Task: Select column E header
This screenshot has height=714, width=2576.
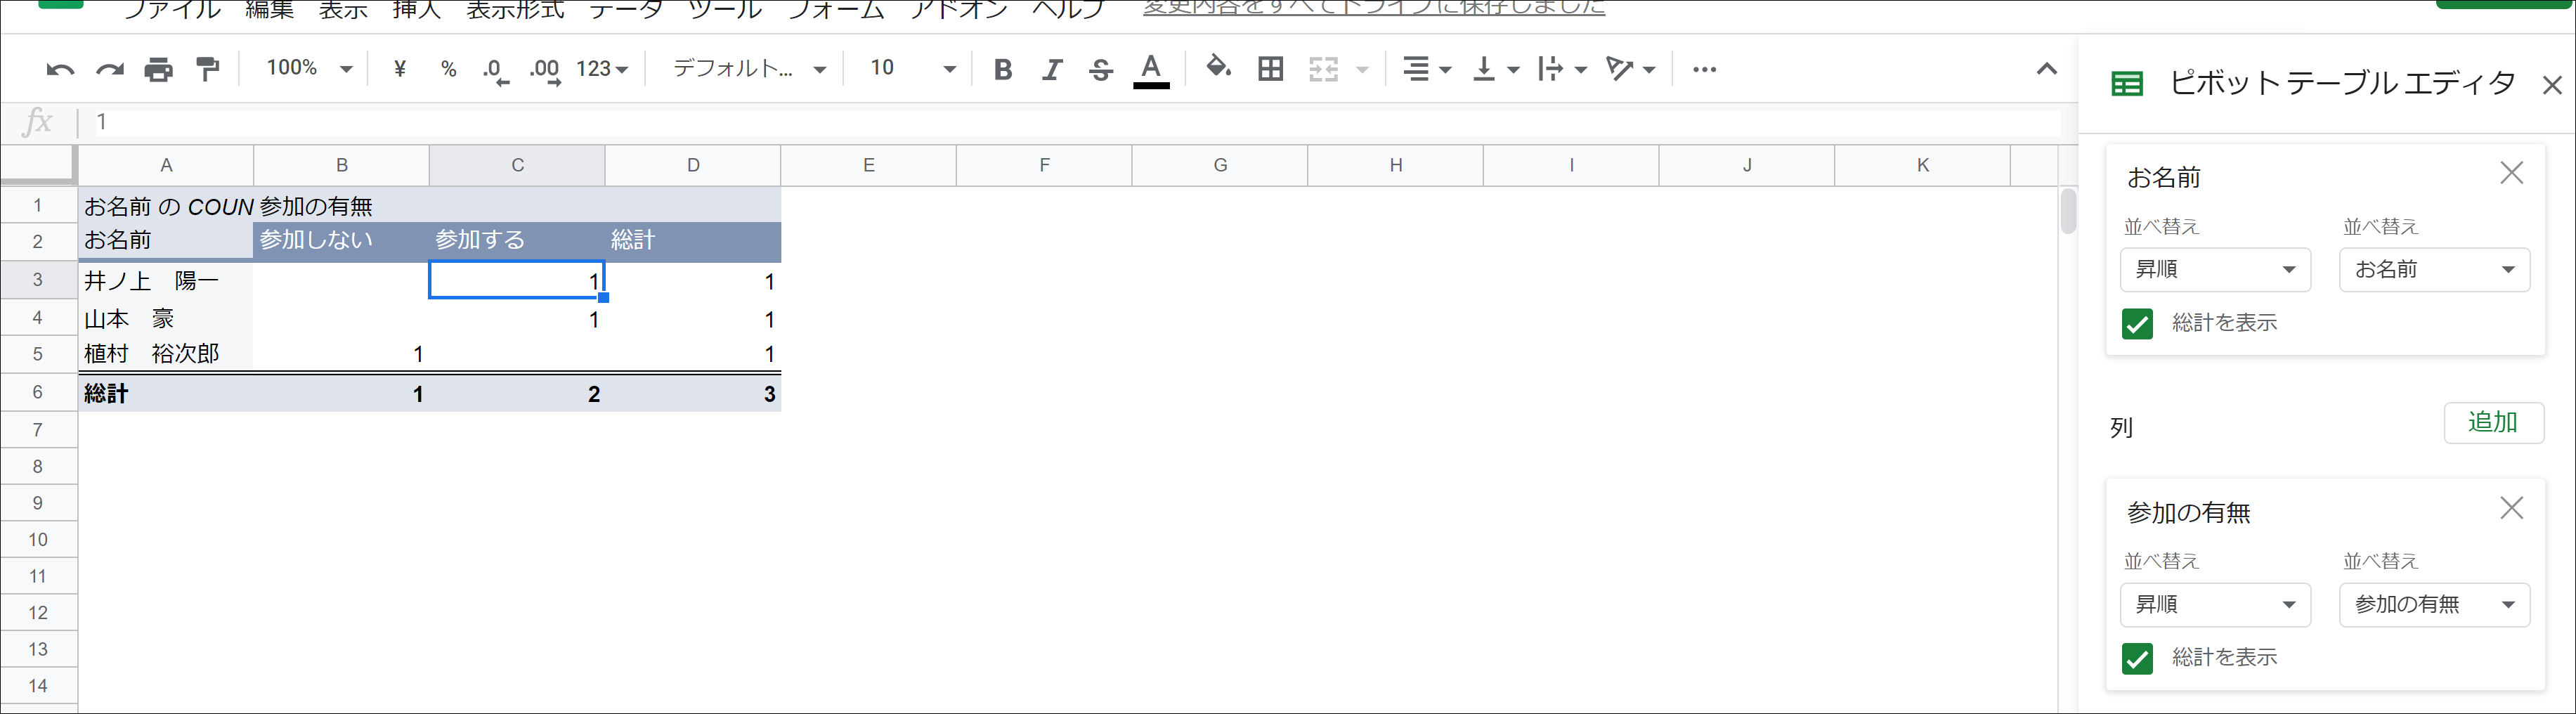Action: (868, 165)
